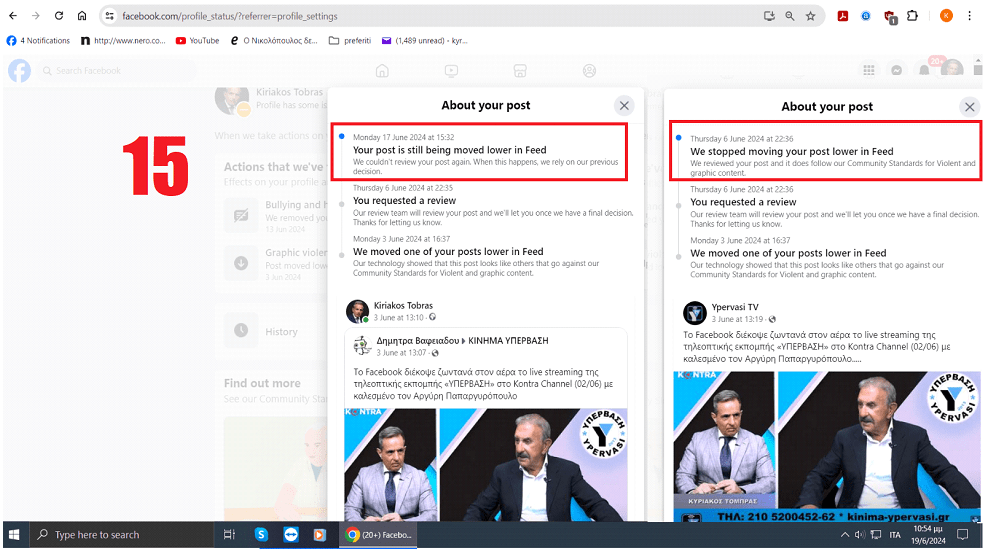Click the address bar URL

point(230,16)
